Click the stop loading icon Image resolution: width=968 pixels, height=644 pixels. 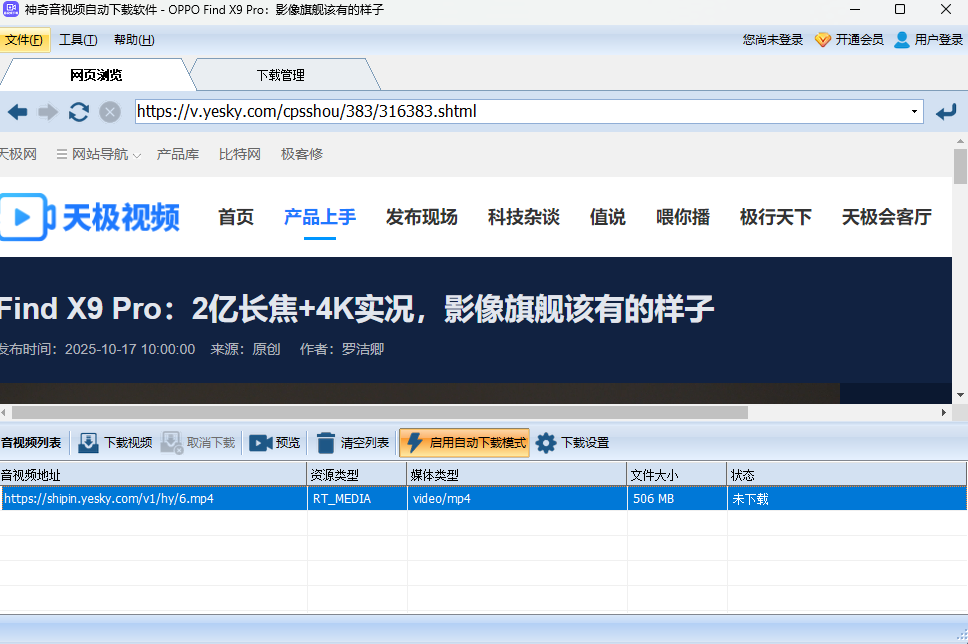(x=109, y=112)
